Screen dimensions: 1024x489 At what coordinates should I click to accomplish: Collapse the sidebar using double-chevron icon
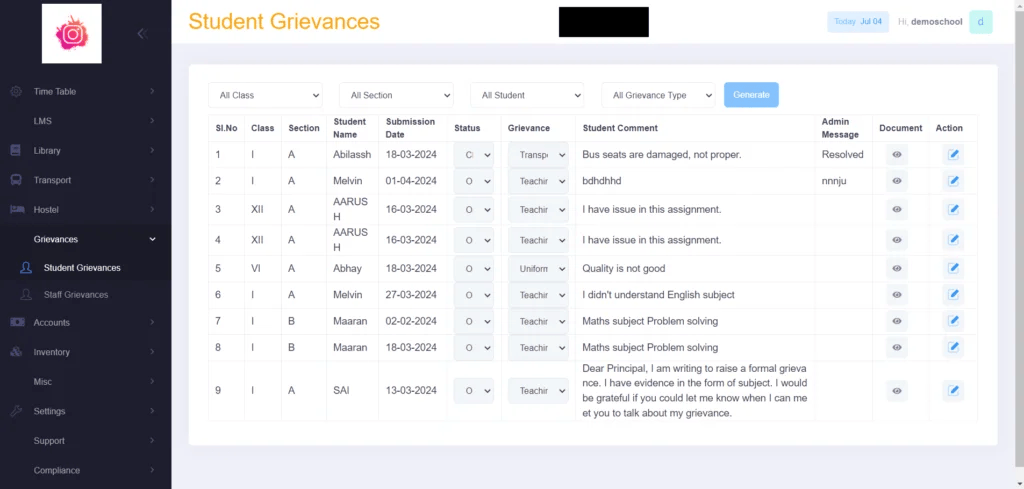coord(142,34)
